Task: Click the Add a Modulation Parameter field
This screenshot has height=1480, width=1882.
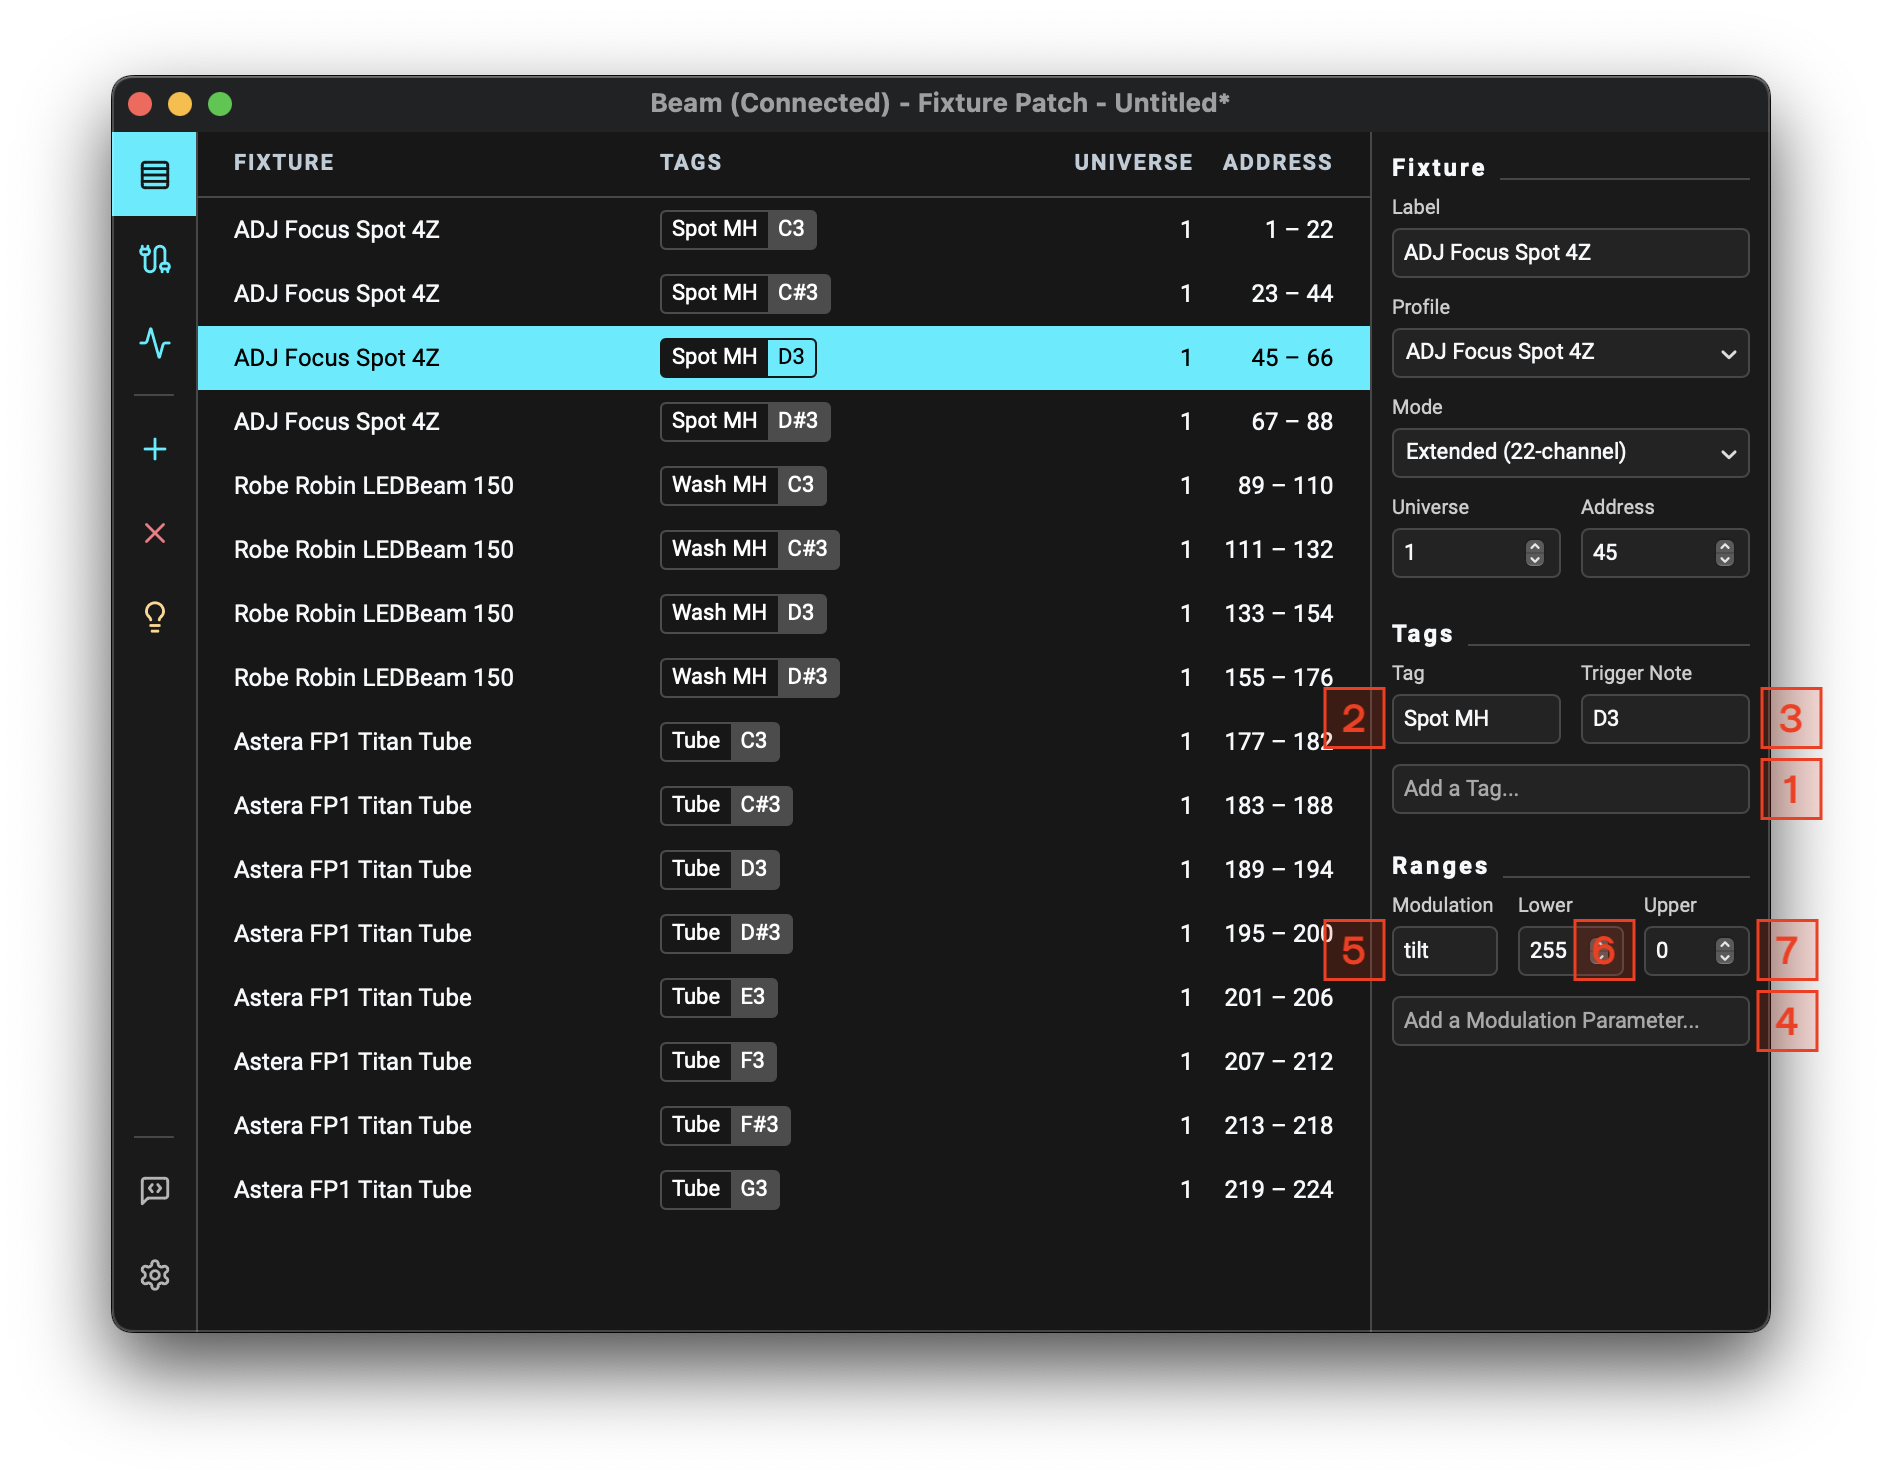Action: click(1570, 1021)
